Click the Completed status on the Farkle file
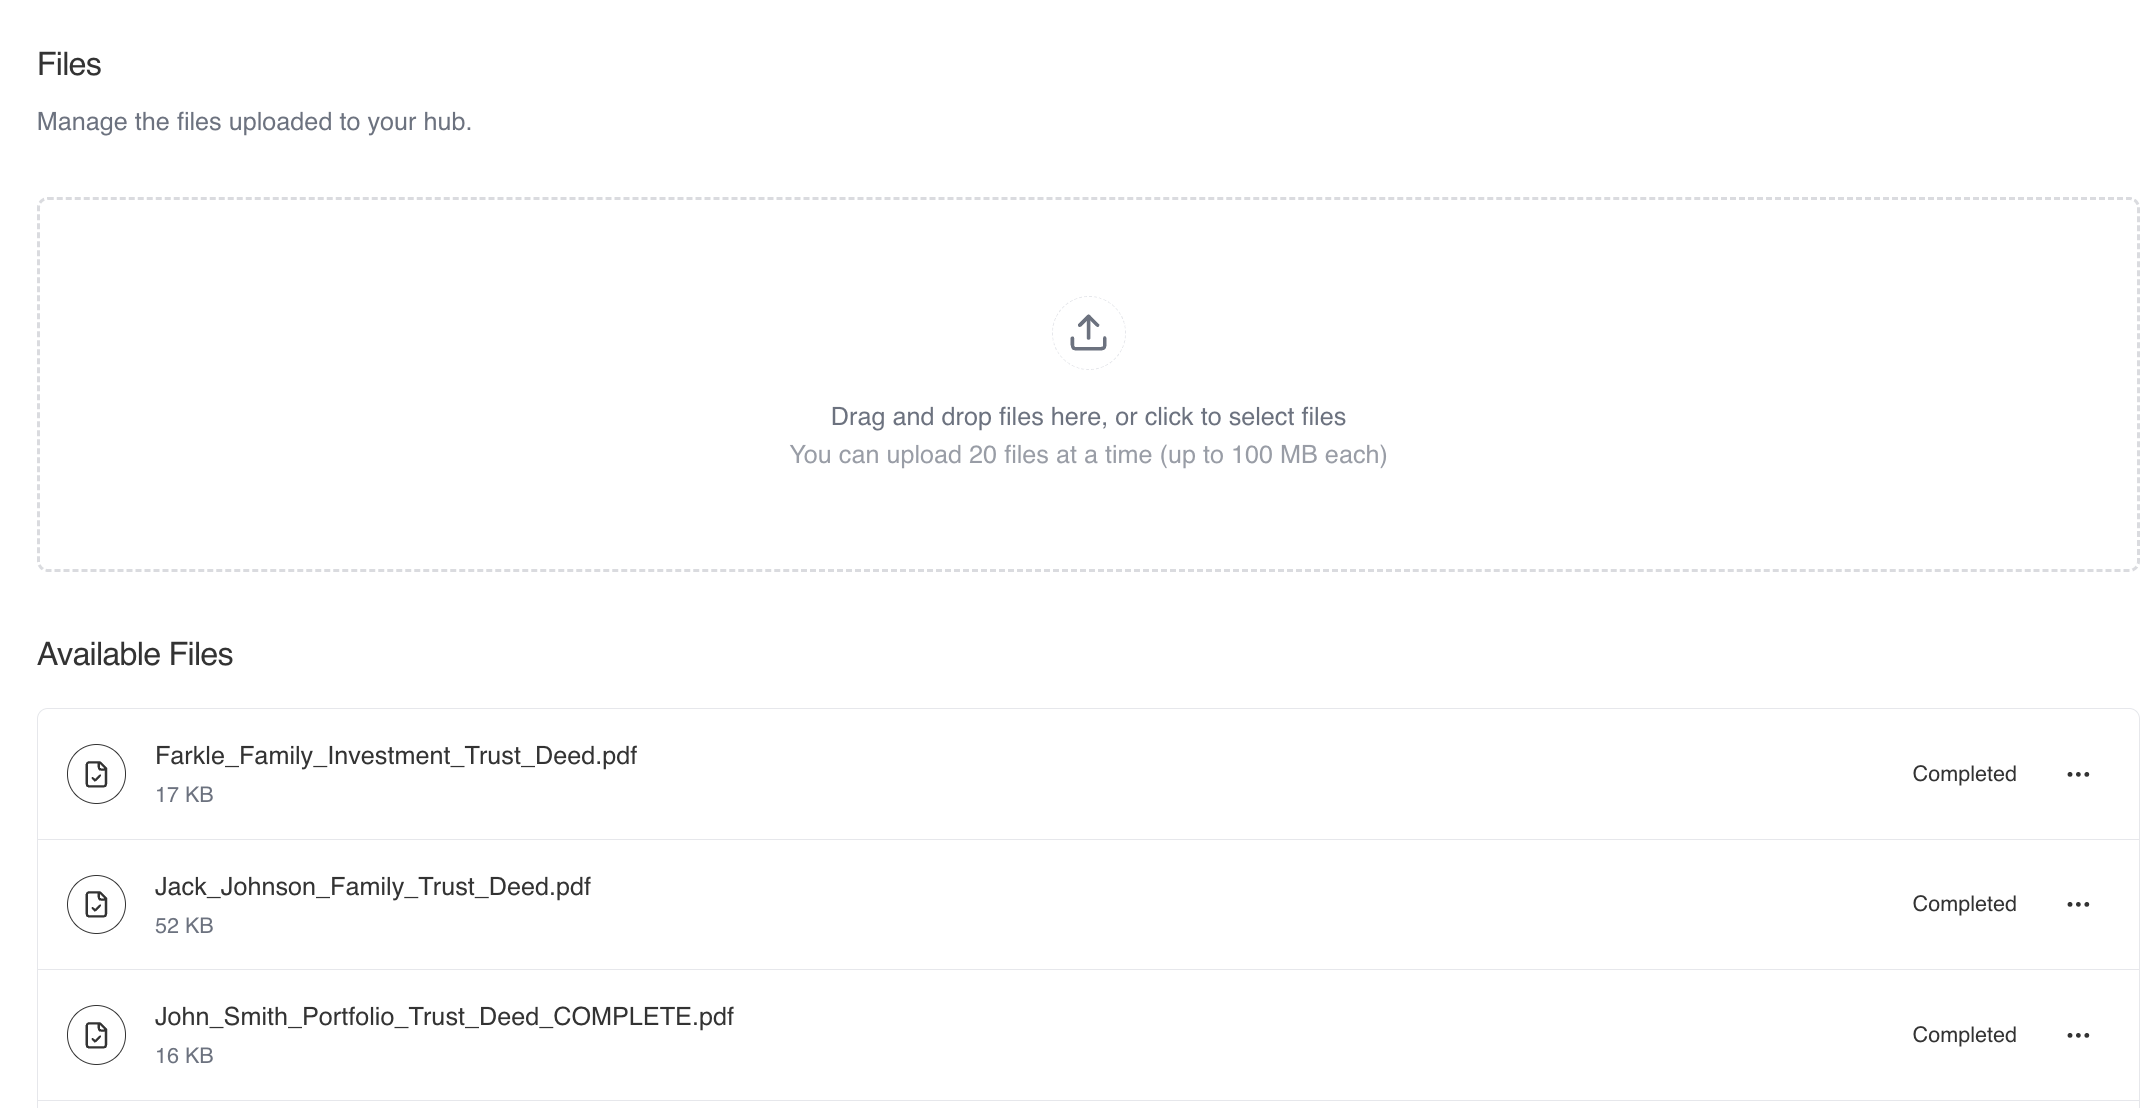2156x1108 pixels. point(1963,773)
